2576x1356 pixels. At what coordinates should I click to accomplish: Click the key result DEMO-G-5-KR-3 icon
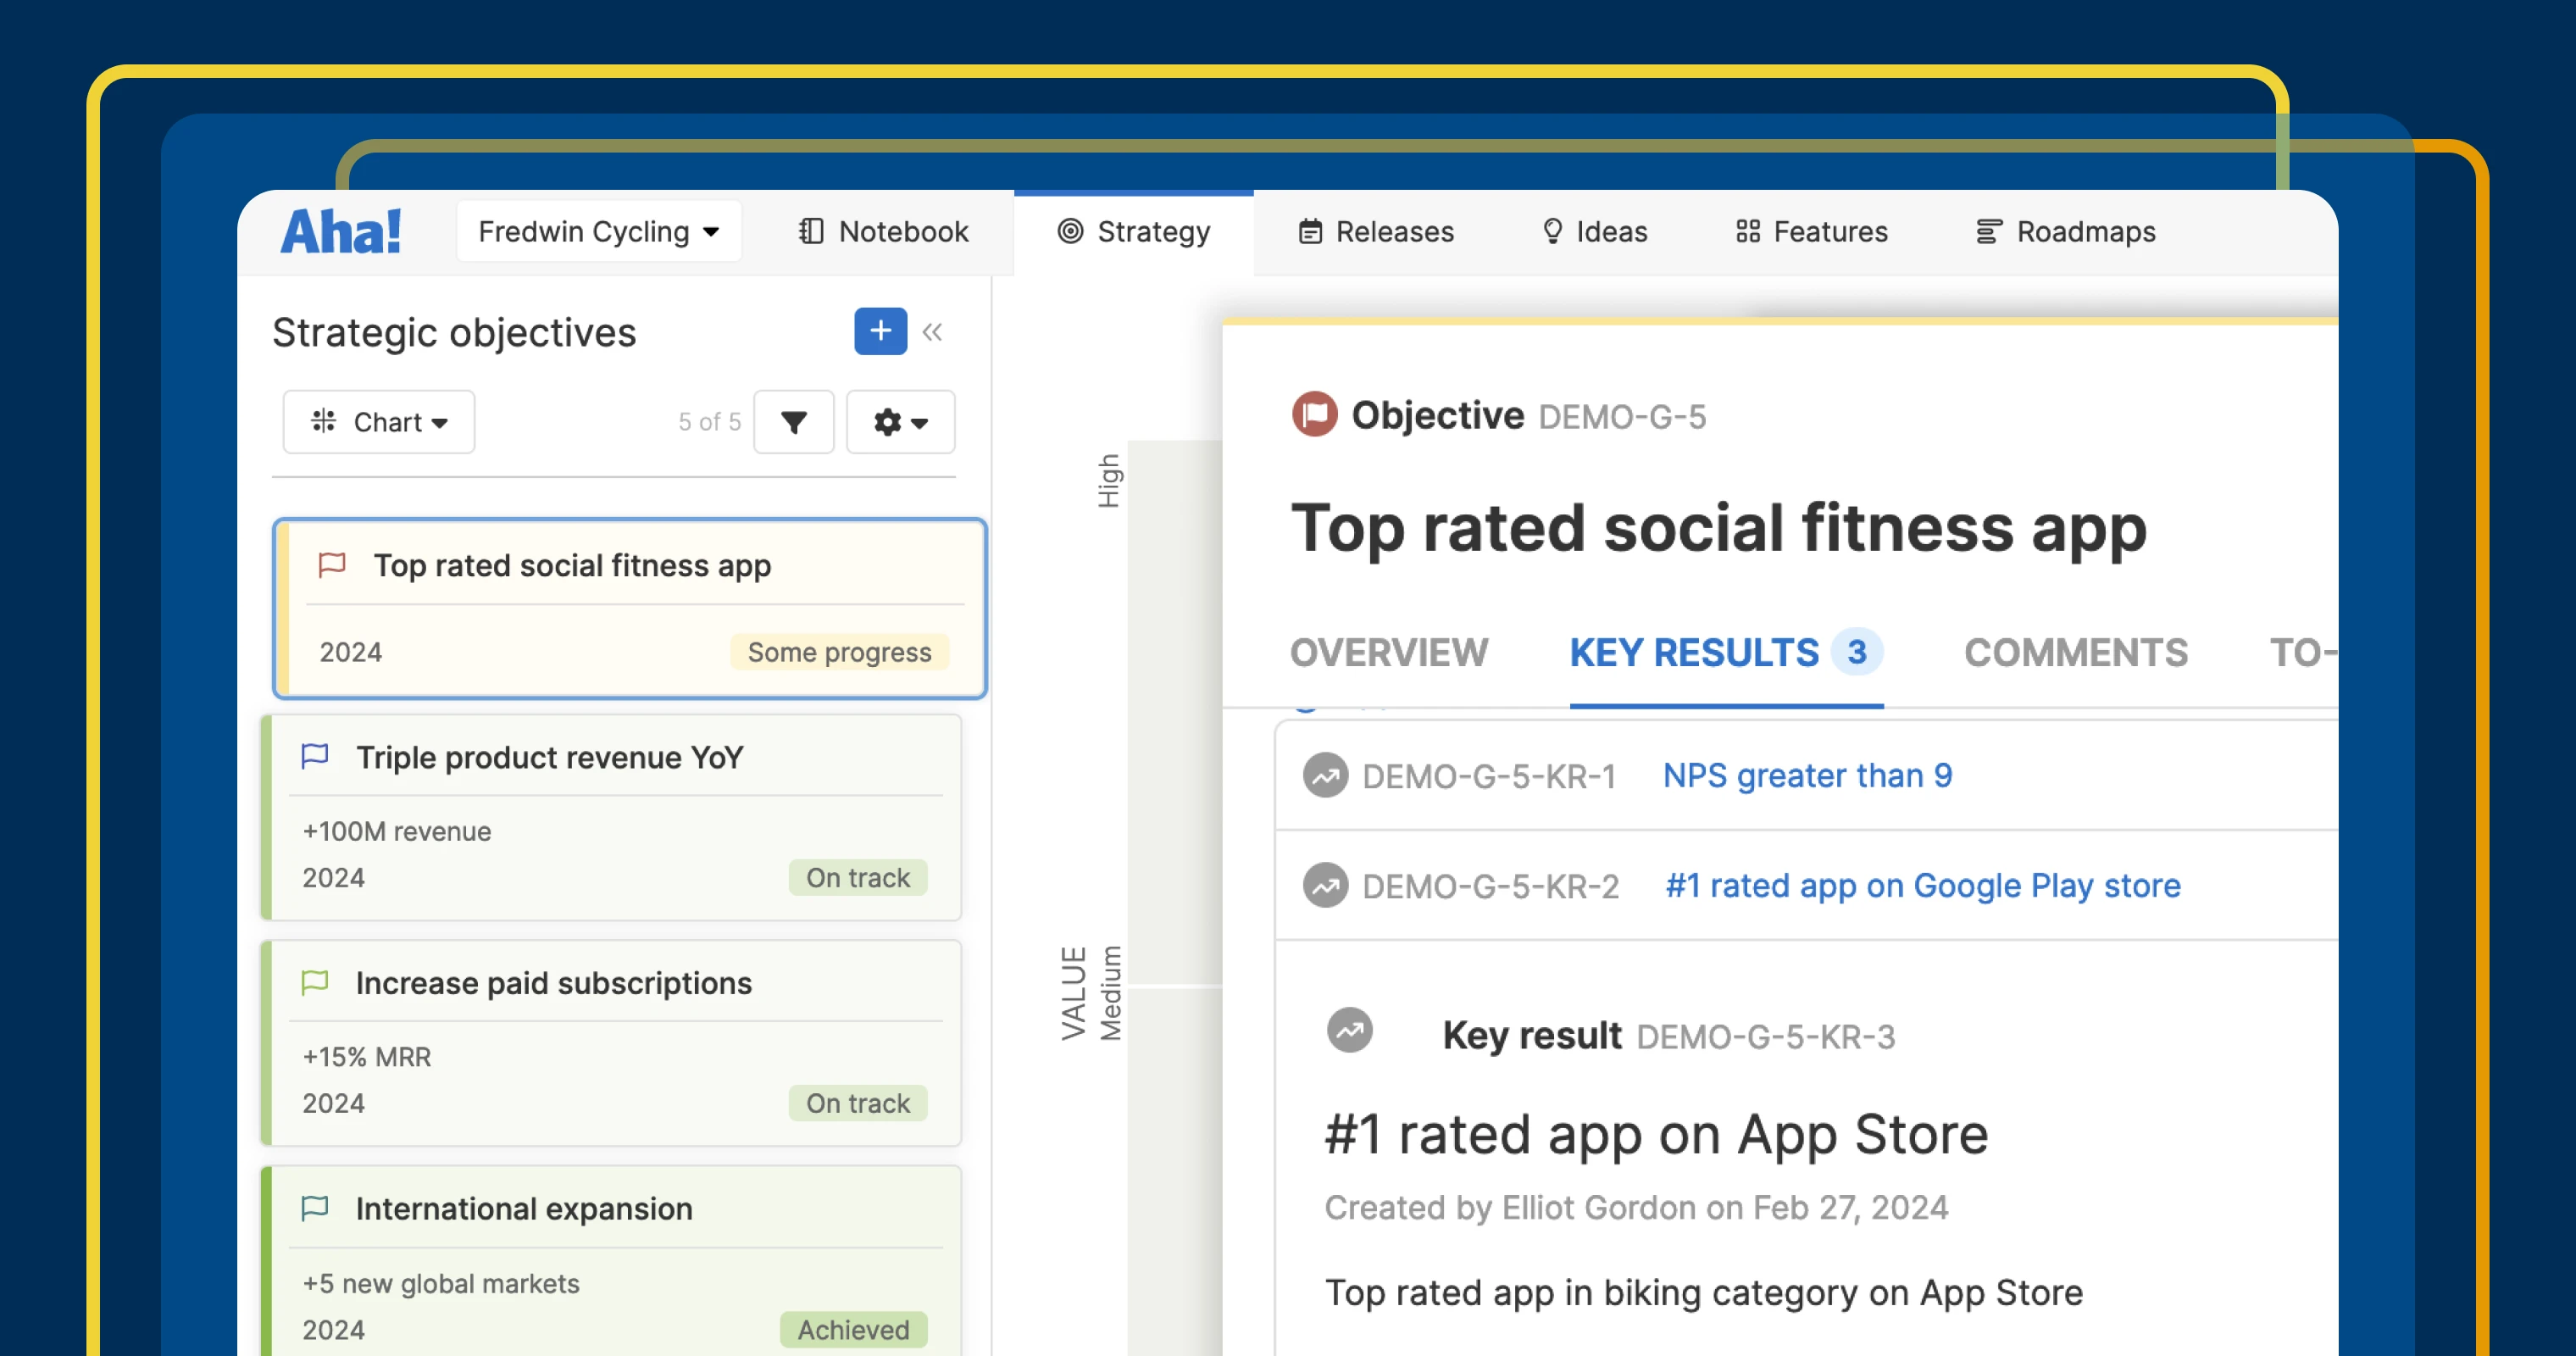1349,1031
